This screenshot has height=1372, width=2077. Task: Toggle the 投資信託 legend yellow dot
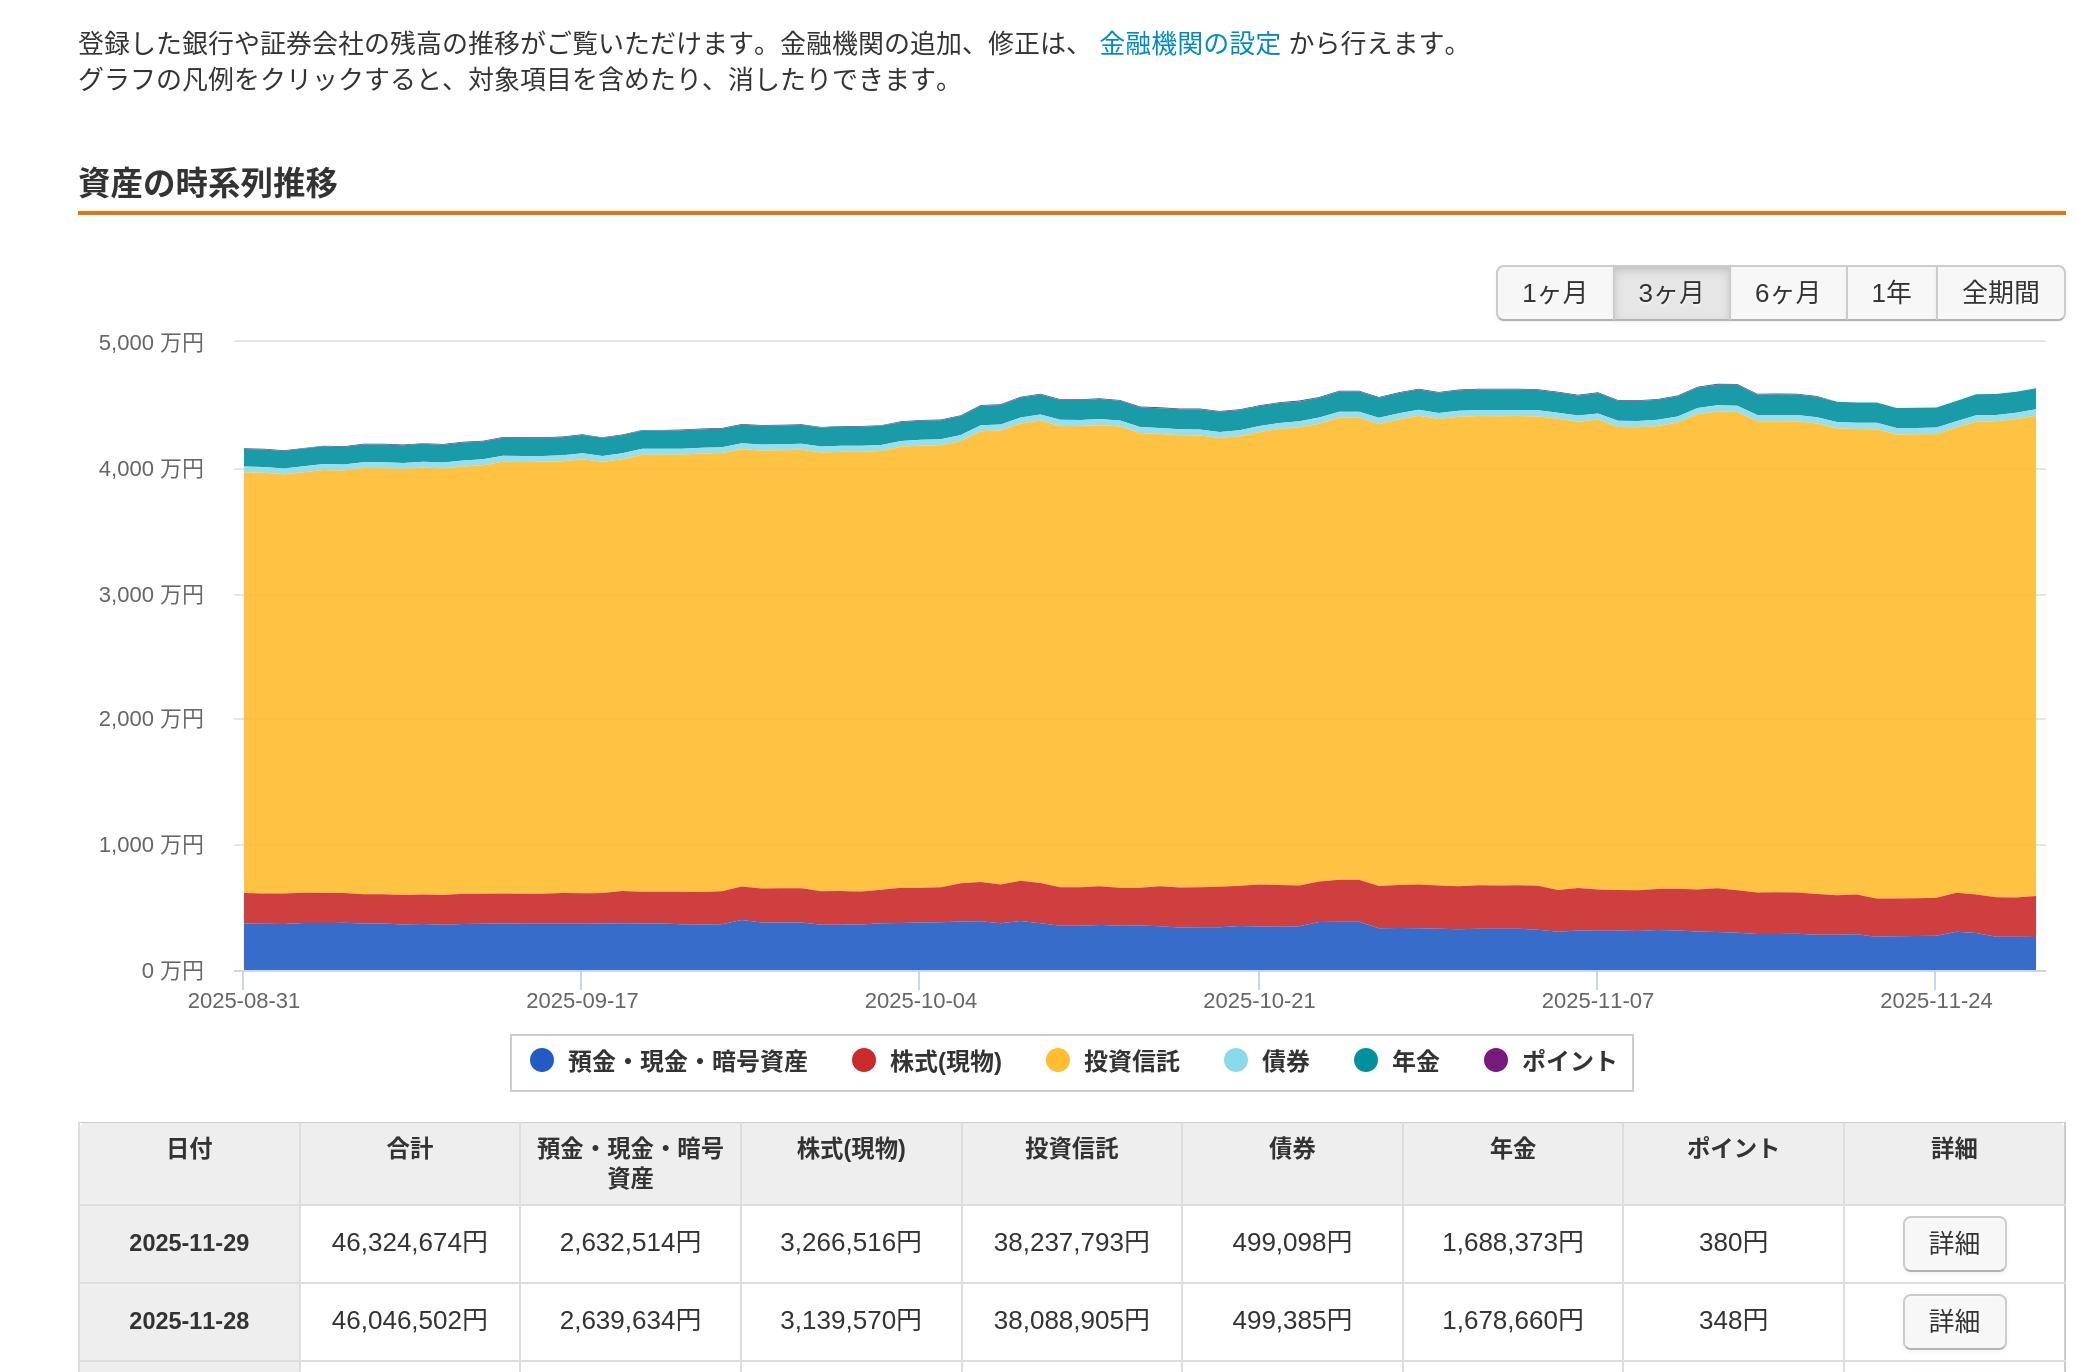coord(1057,1060)
